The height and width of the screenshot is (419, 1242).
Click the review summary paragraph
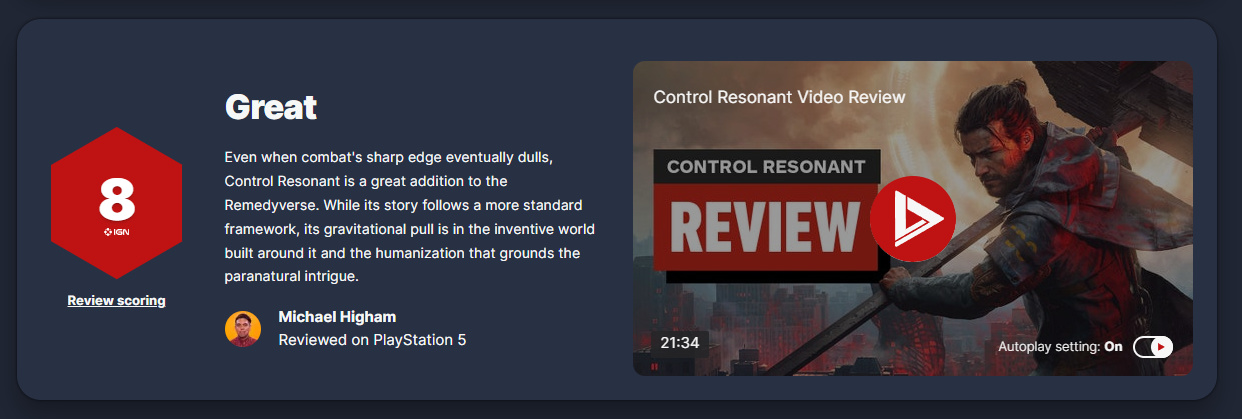pos(410,217)
